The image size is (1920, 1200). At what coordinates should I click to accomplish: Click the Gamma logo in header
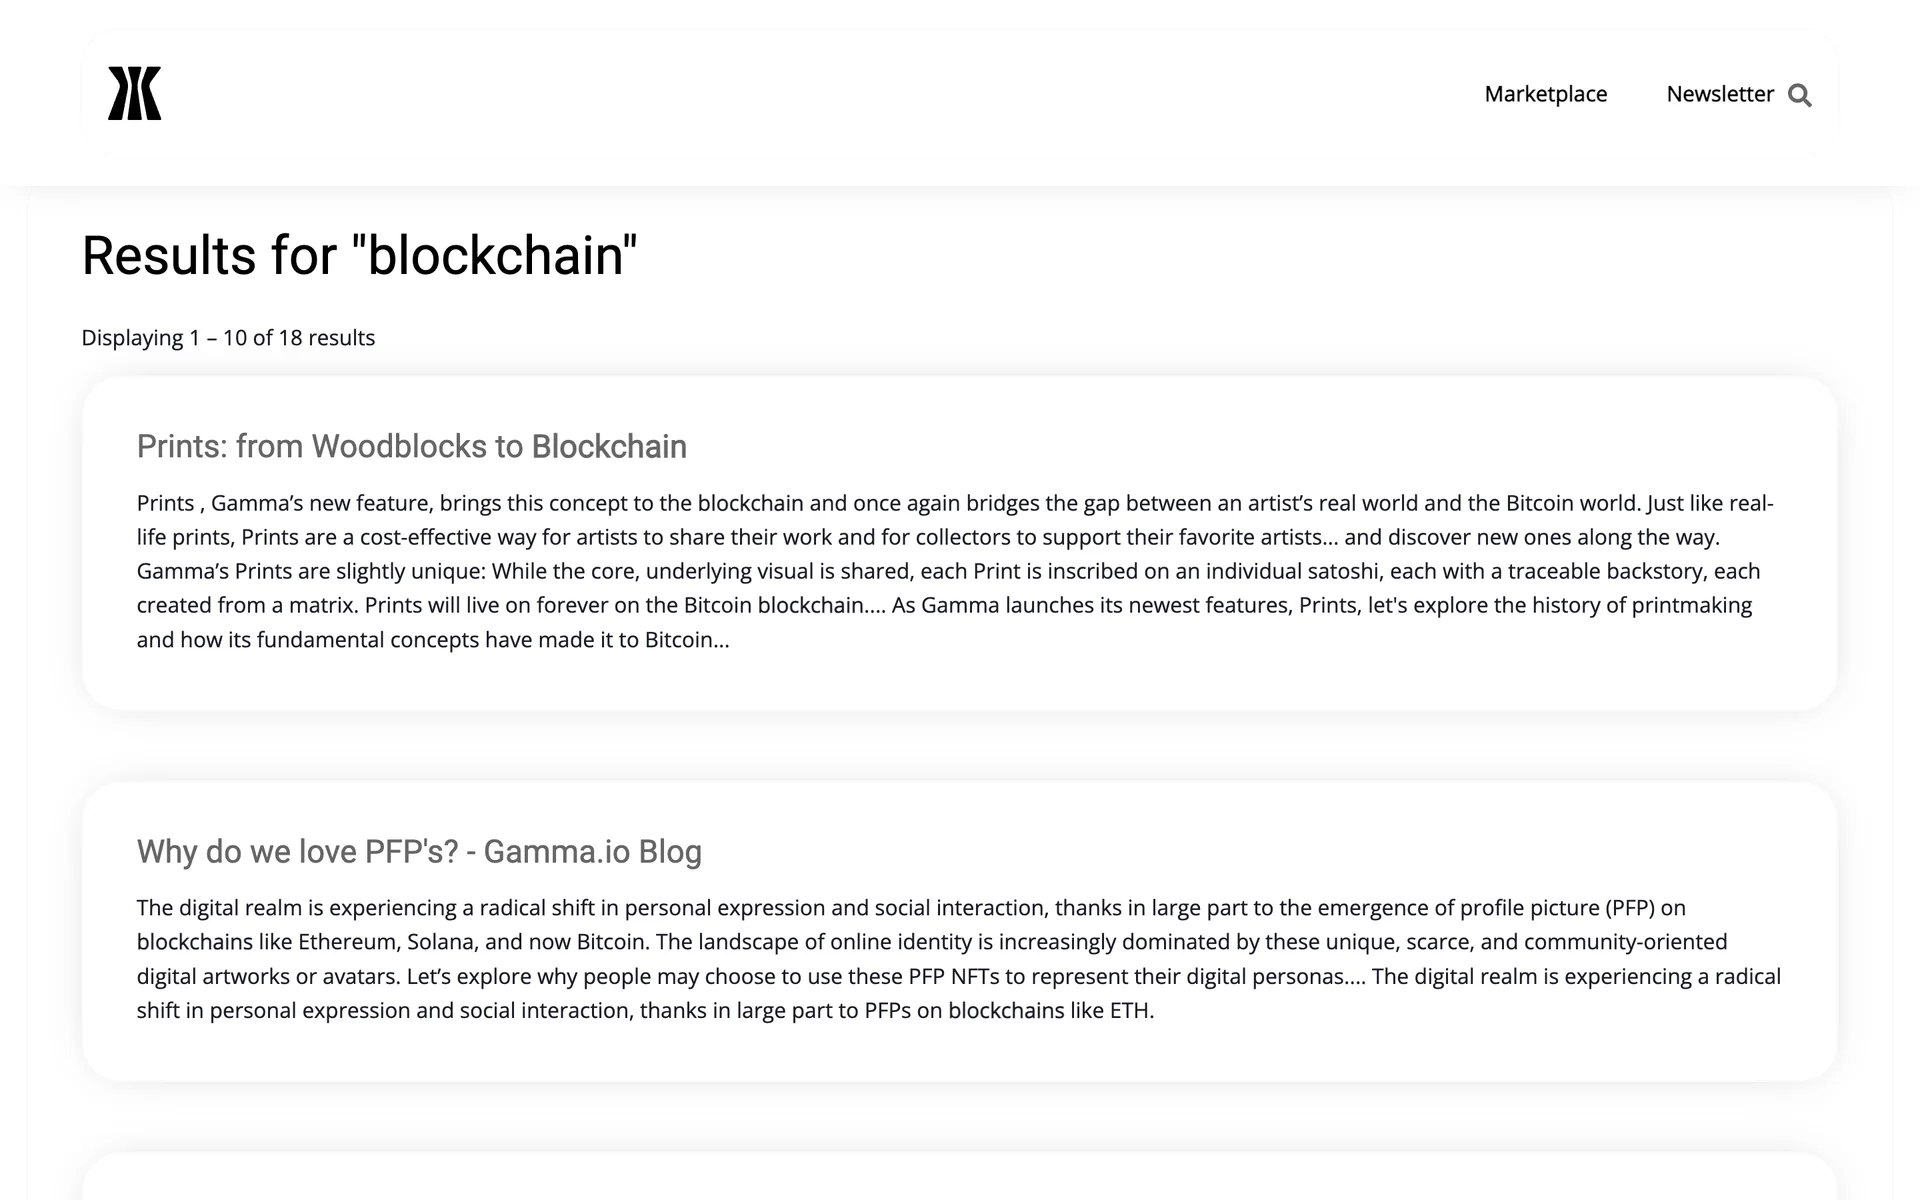click(x=134, y=94)
